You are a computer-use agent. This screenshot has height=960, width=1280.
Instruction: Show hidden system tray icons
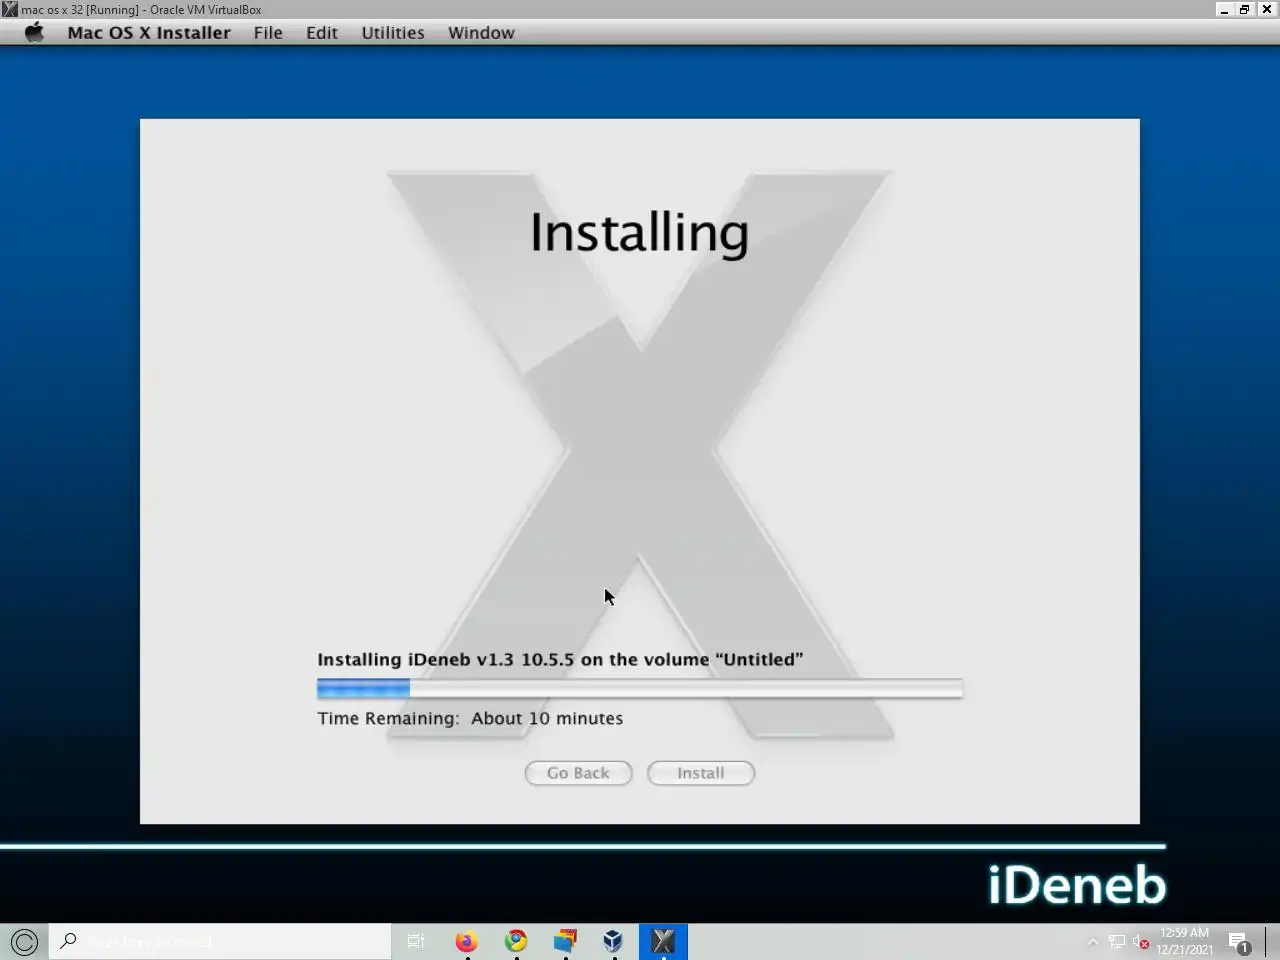click(x=1092, y=942)
